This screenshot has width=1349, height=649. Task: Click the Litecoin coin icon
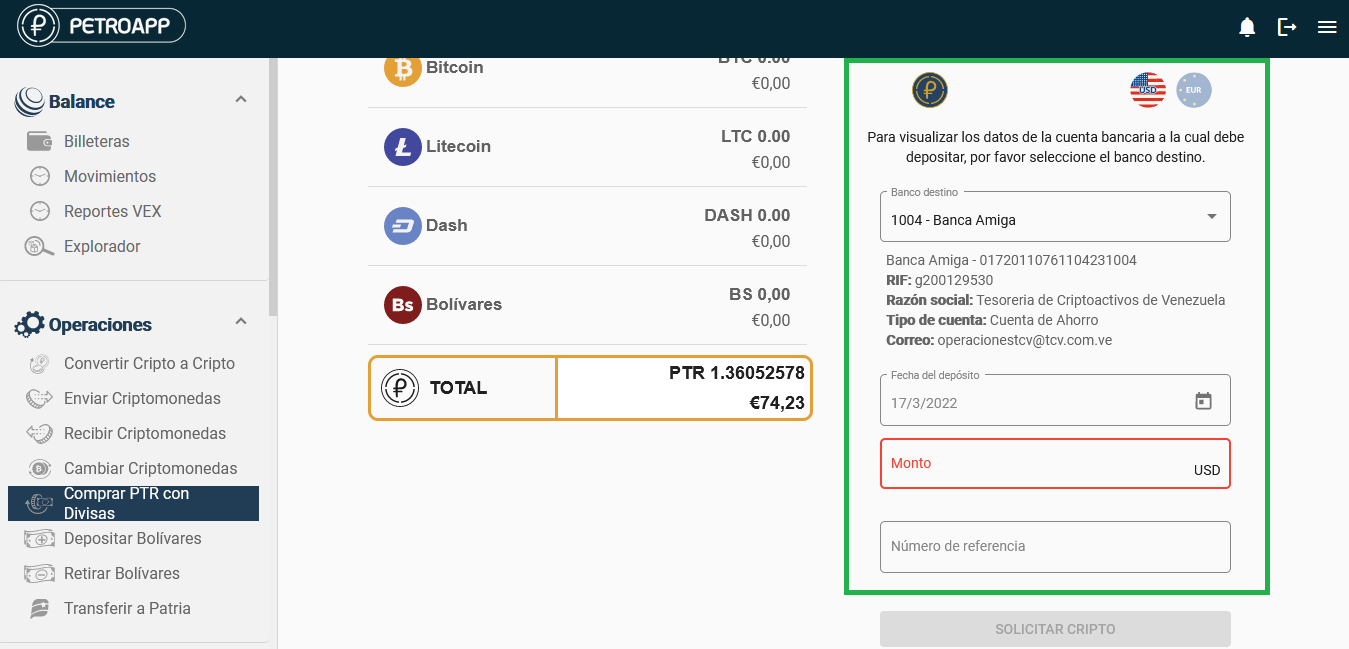(403, 147)
